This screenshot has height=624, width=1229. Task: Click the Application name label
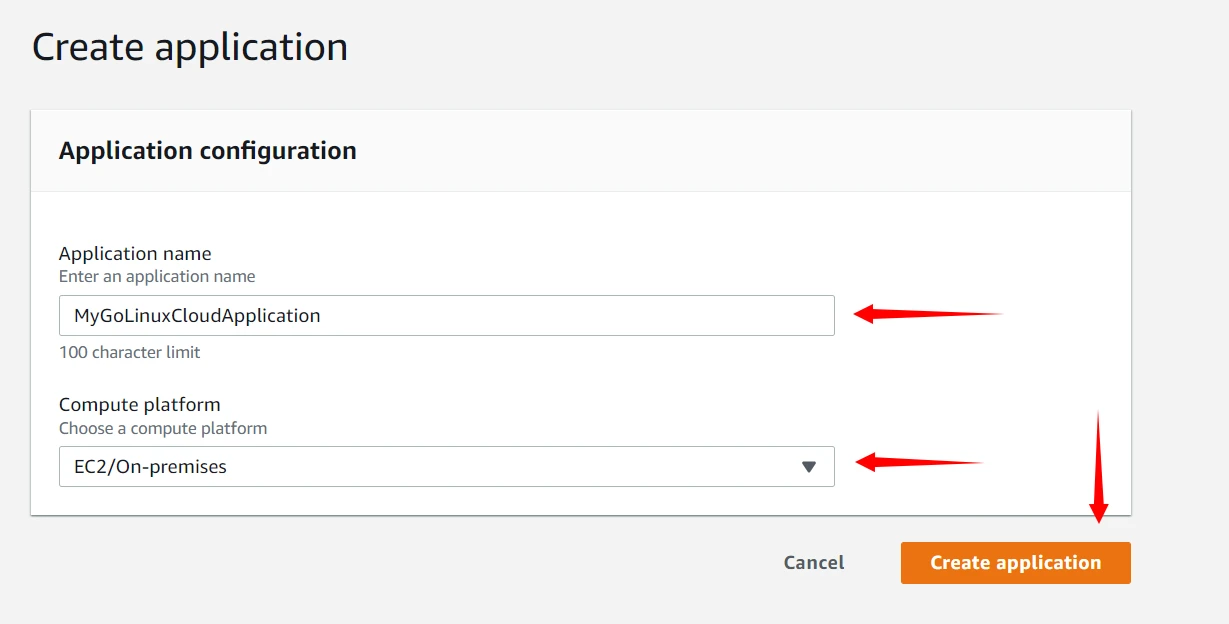tap(135, 253)
